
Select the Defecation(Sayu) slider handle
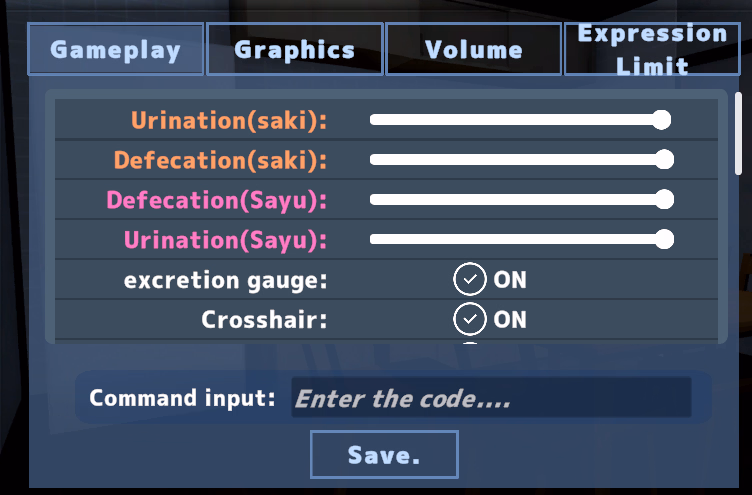pyautogui.click(x=664, y=200)
